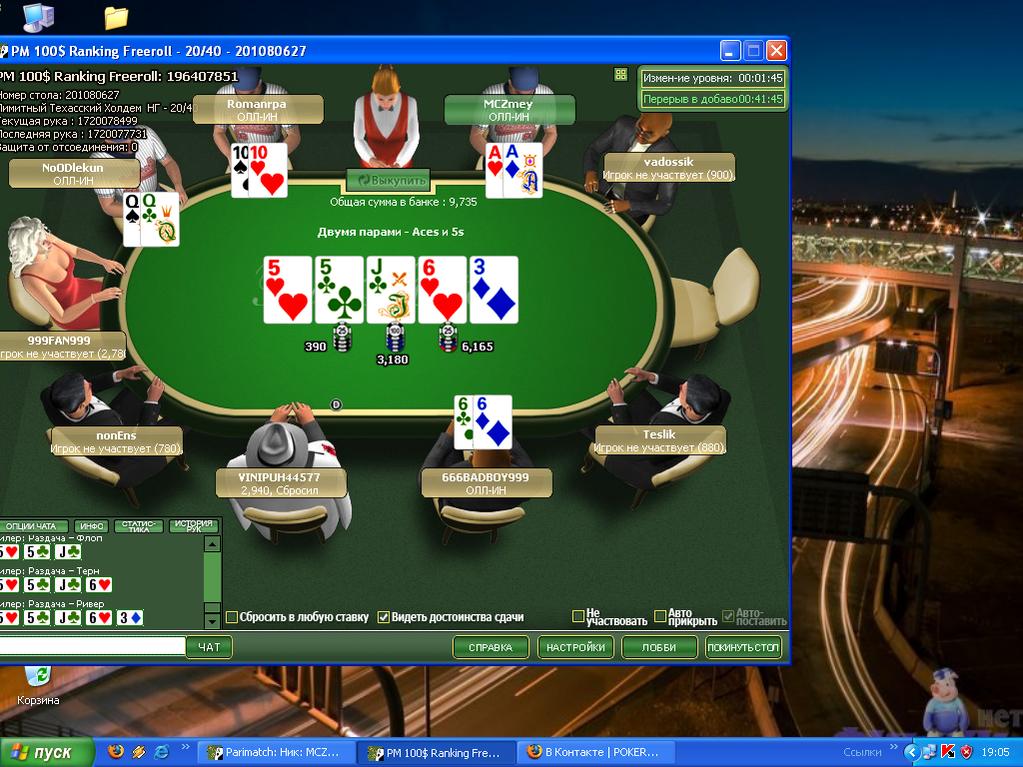Image resolution: width=1023 pixels, height=767 pixels.
Task: Click the 'Выкупить' rebuy button
Action: (389, 181)
